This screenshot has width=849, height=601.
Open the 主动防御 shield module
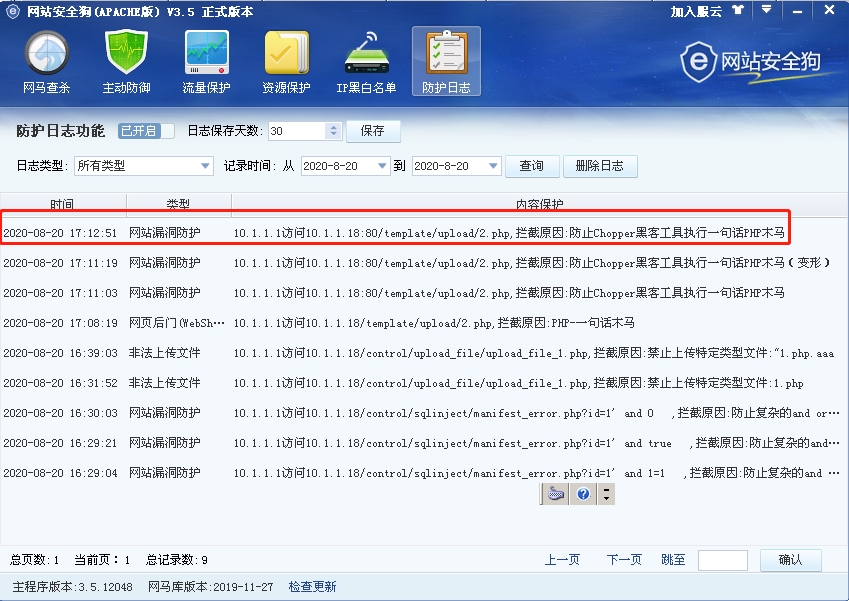pos(126,62)
